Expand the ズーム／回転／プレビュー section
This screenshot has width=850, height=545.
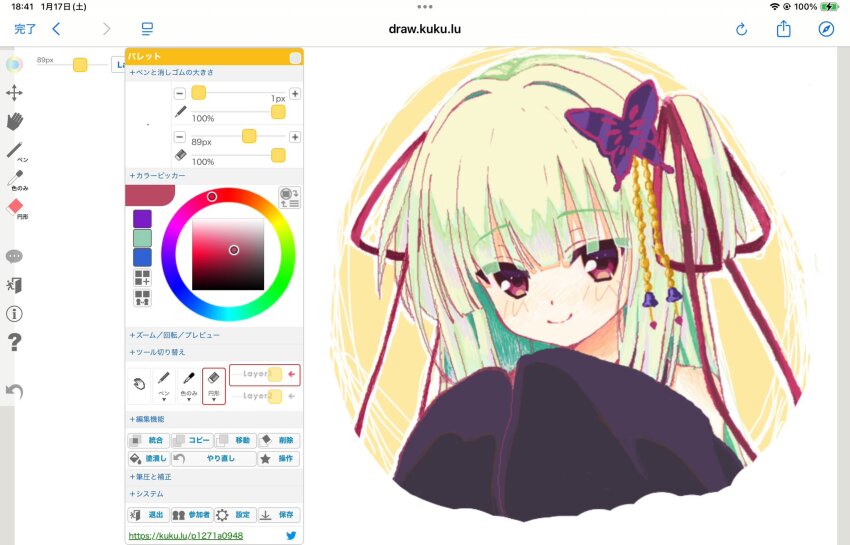175,335
